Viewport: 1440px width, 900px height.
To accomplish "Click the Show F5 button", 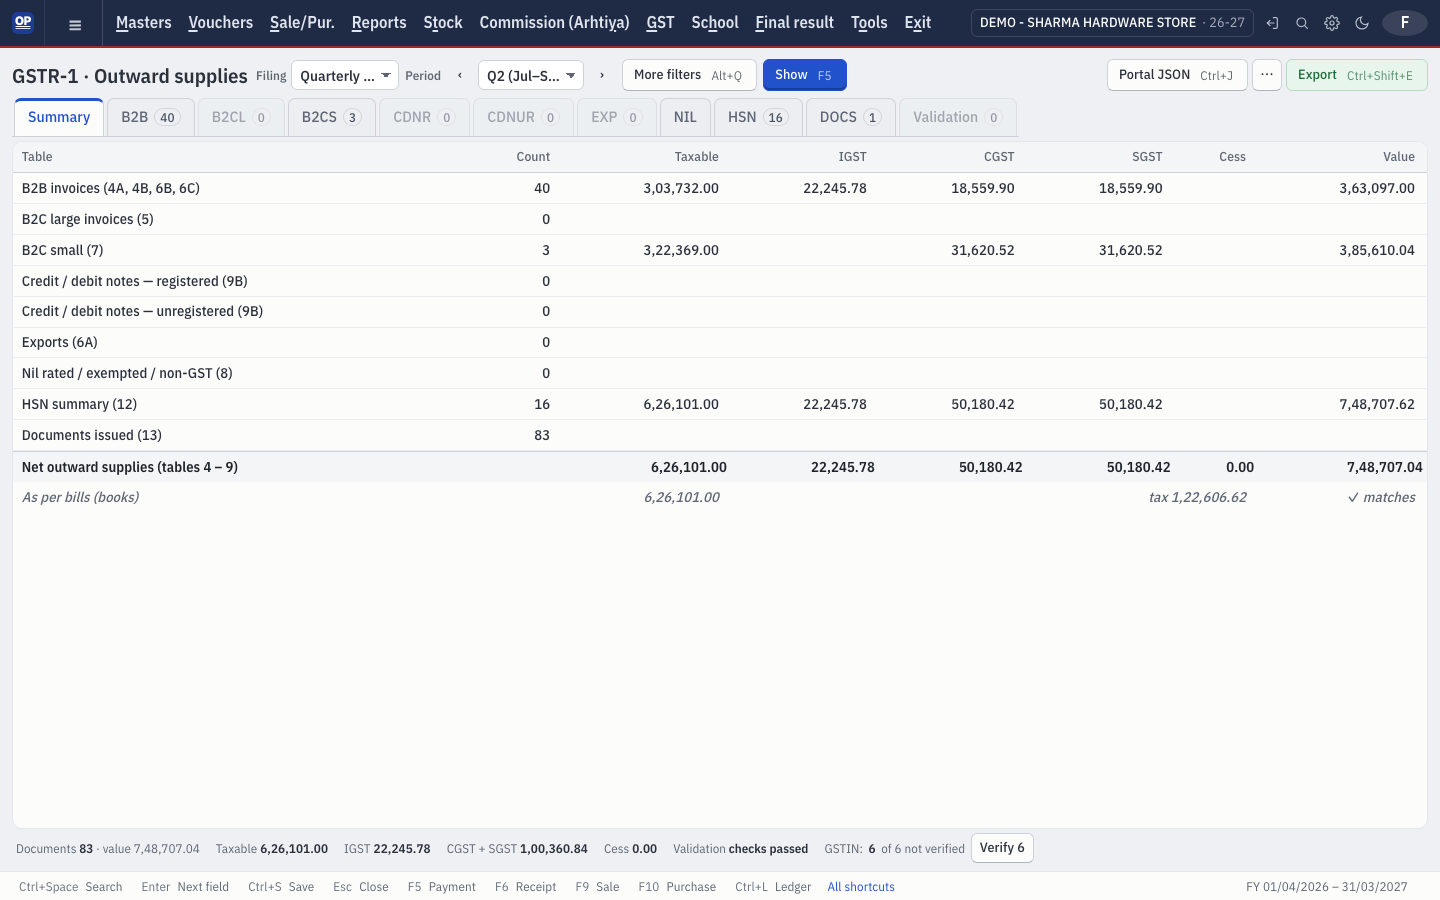I will tap(804, 75).
